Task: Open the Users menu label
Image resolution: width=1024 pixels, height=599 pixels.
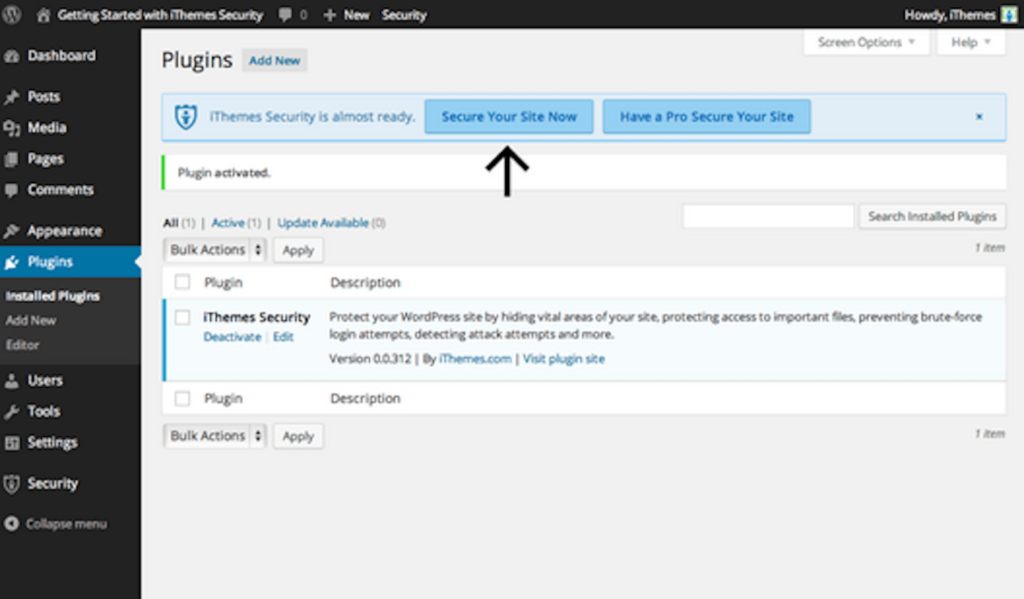Action: click(45, 381)
